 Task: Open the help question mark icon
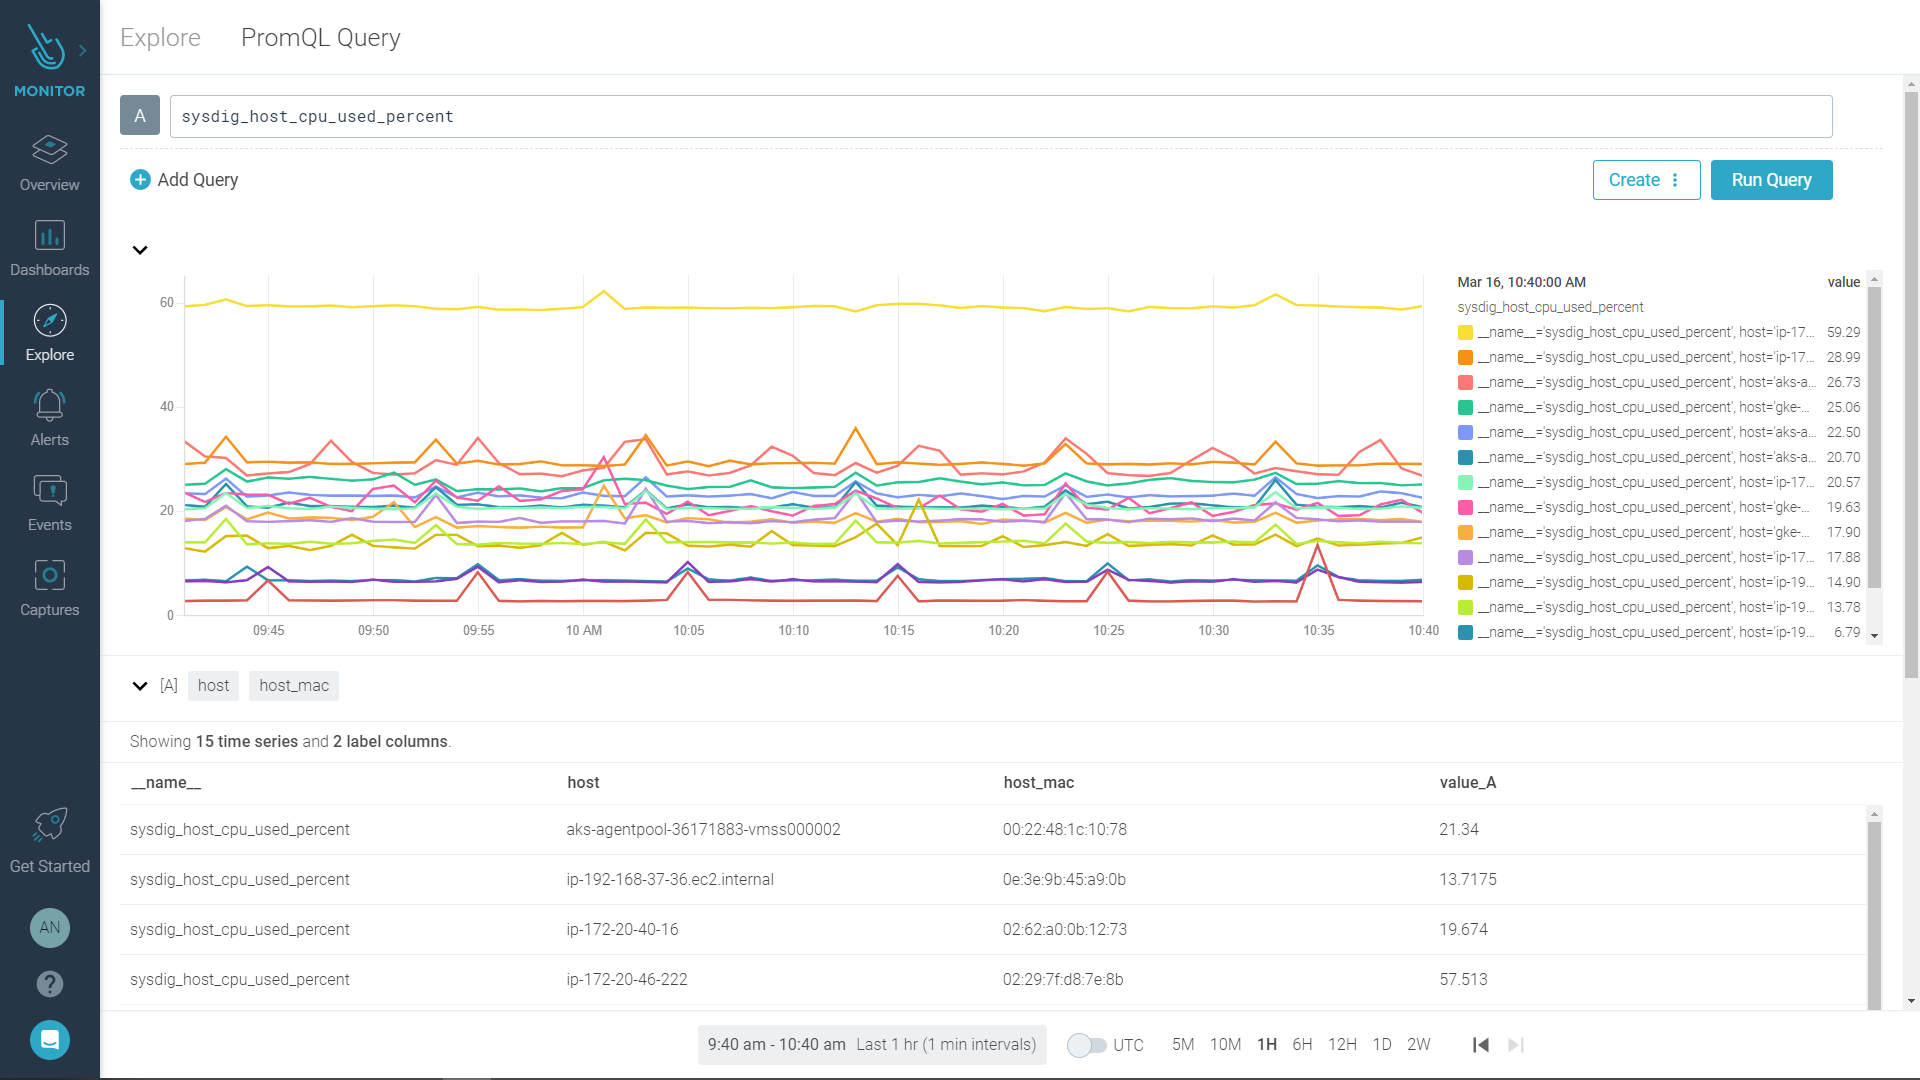(x=49, y=984)
